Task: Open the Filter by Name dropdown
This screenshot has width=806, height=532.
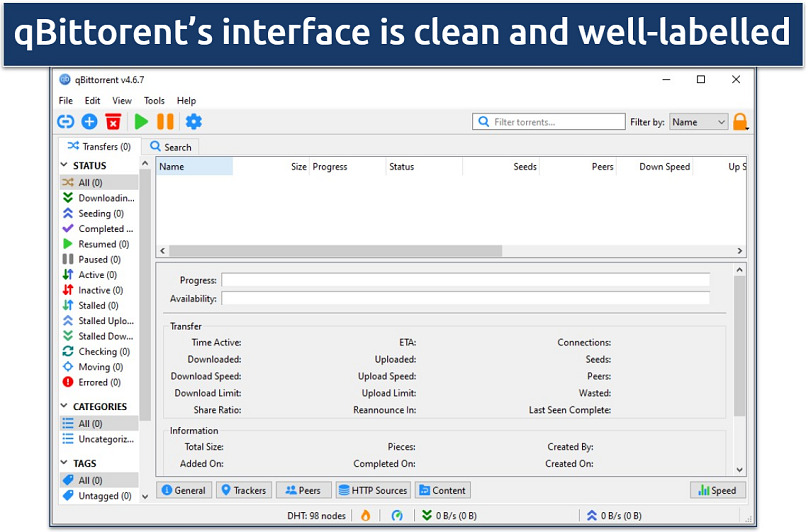Action: pyautogui.click(x=699, y=122)
